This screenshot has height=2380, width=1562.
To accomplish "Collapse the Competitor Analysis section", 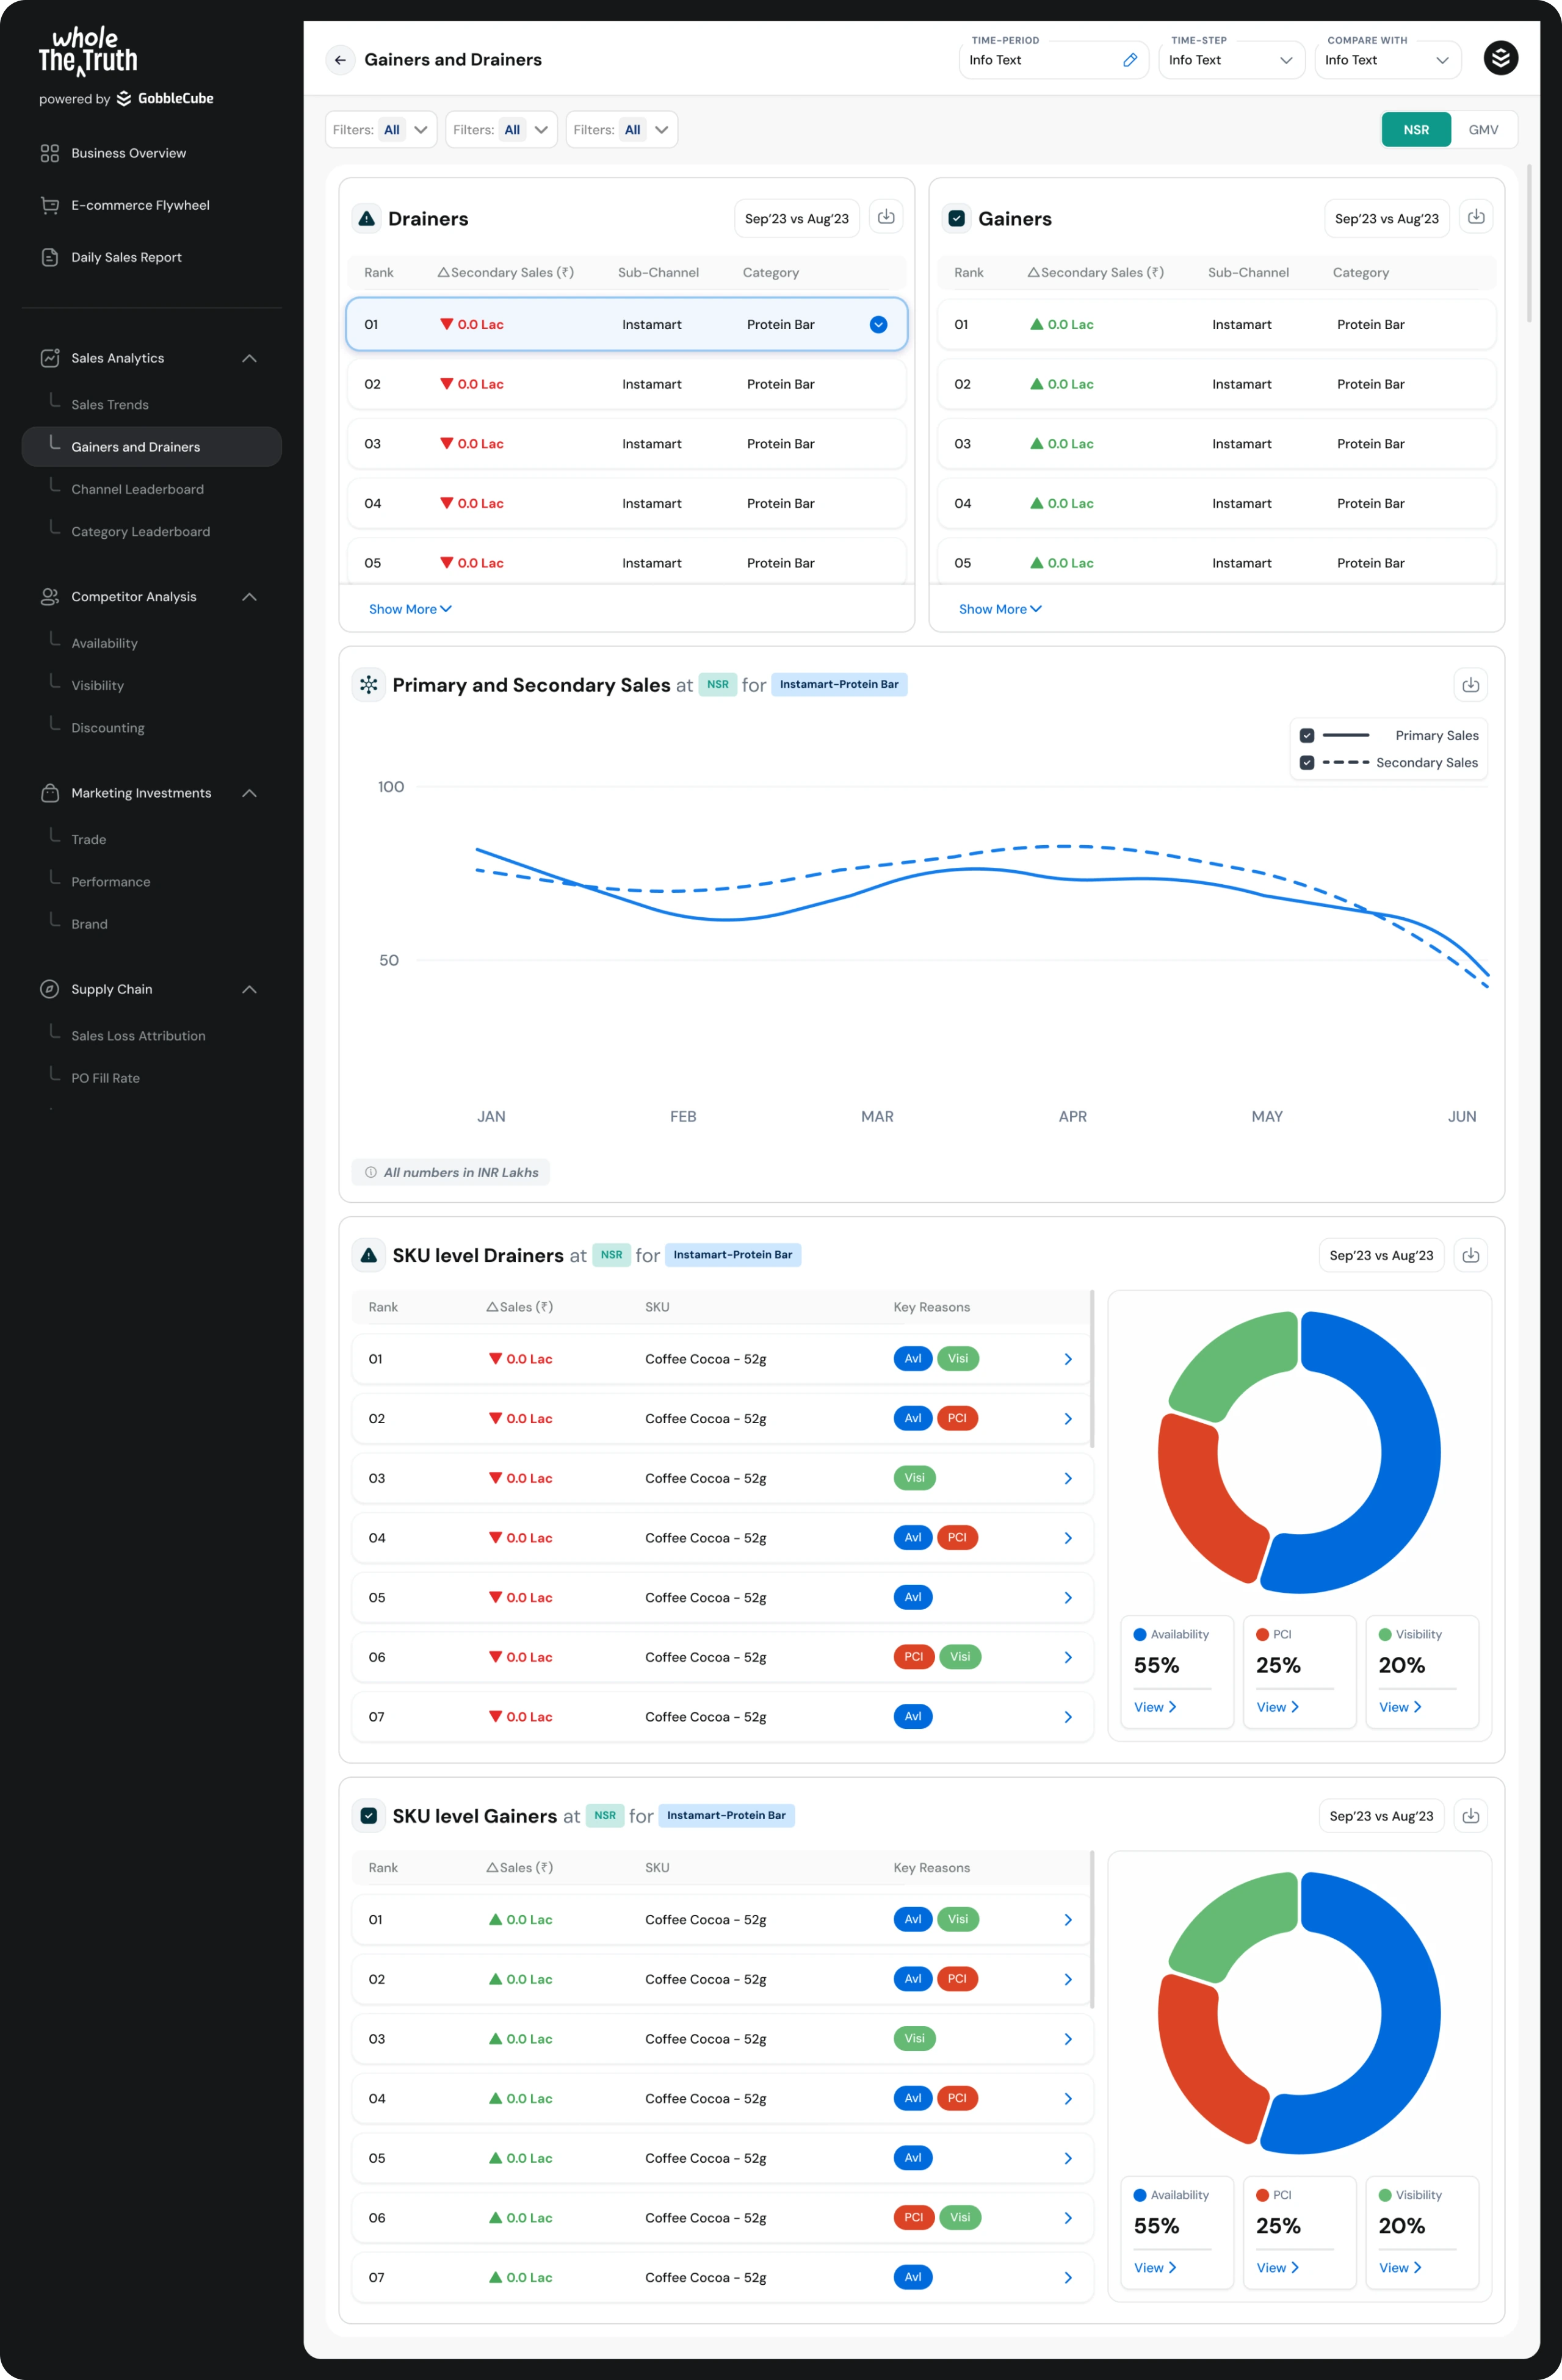I will click(x=250, y=597).
